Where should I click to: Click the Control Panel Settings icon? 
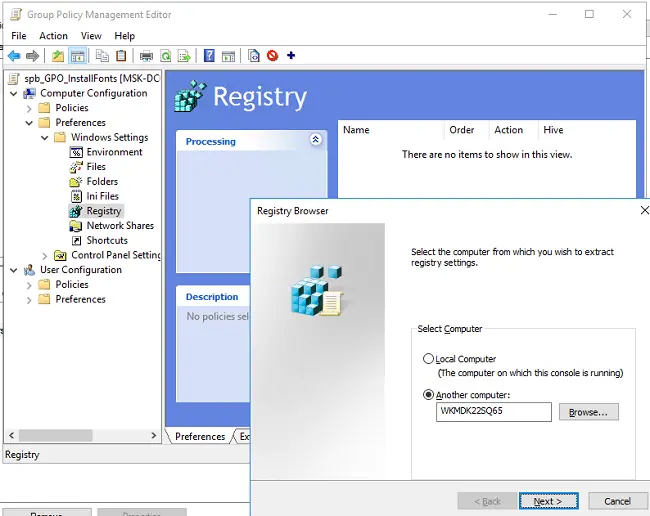[x=61, y=255]
